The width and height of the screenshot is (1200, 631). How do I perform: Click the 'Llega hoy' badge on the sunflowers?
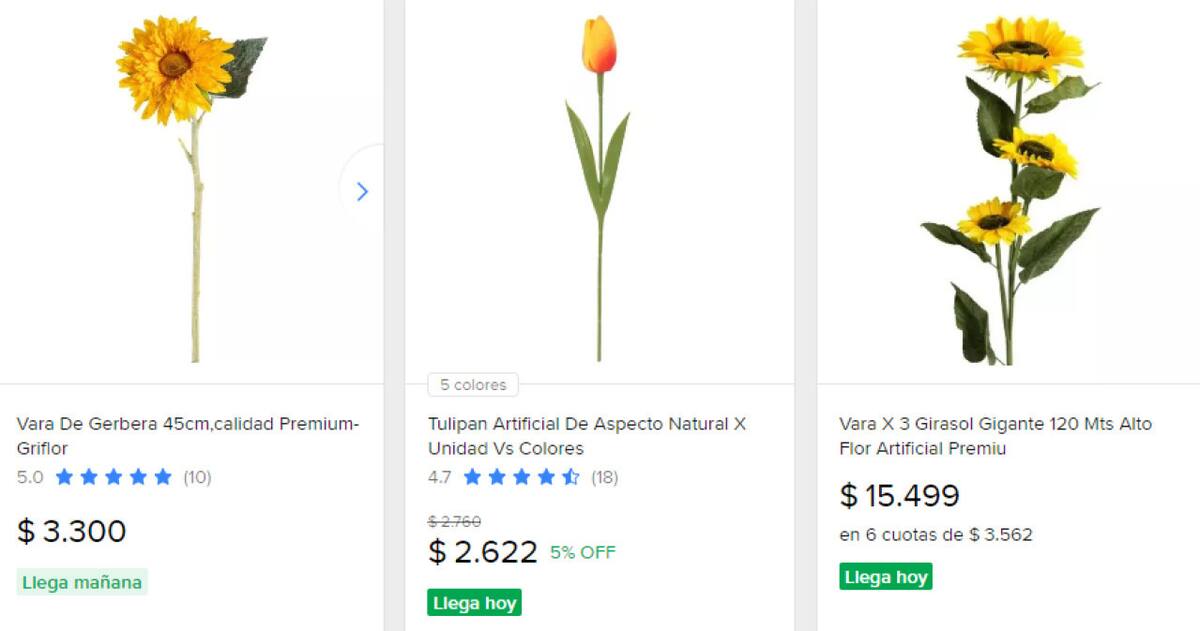(886, 577)
